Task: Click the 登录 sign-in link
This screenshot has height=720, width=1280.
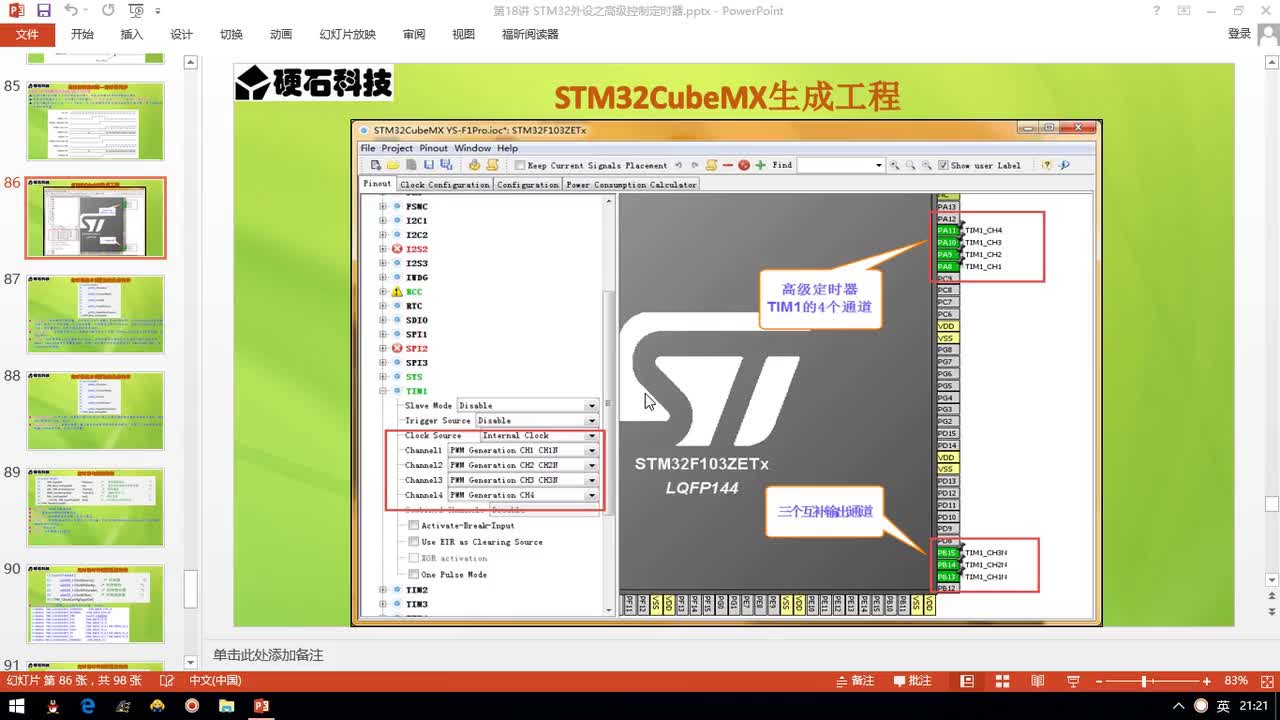Action: click(x=1239, y=33)
